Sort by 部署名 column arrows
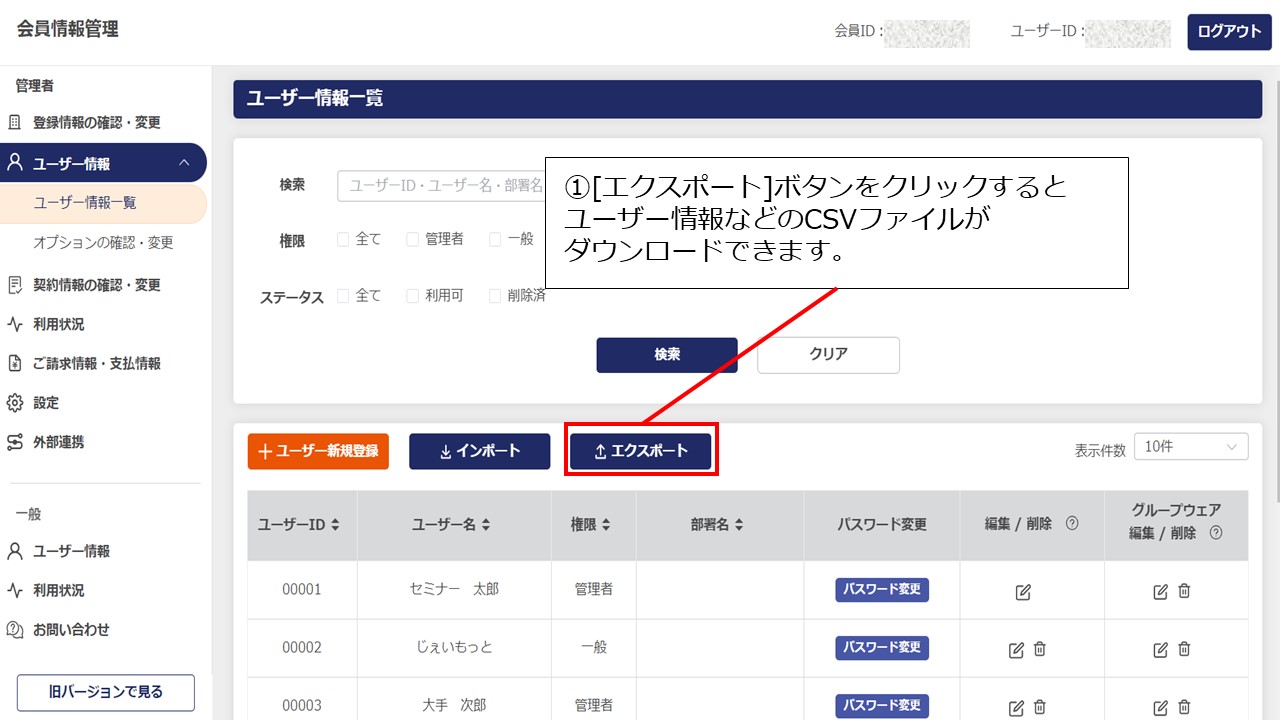The height and width of the screenshot is (720, 1280). point(738,525)
